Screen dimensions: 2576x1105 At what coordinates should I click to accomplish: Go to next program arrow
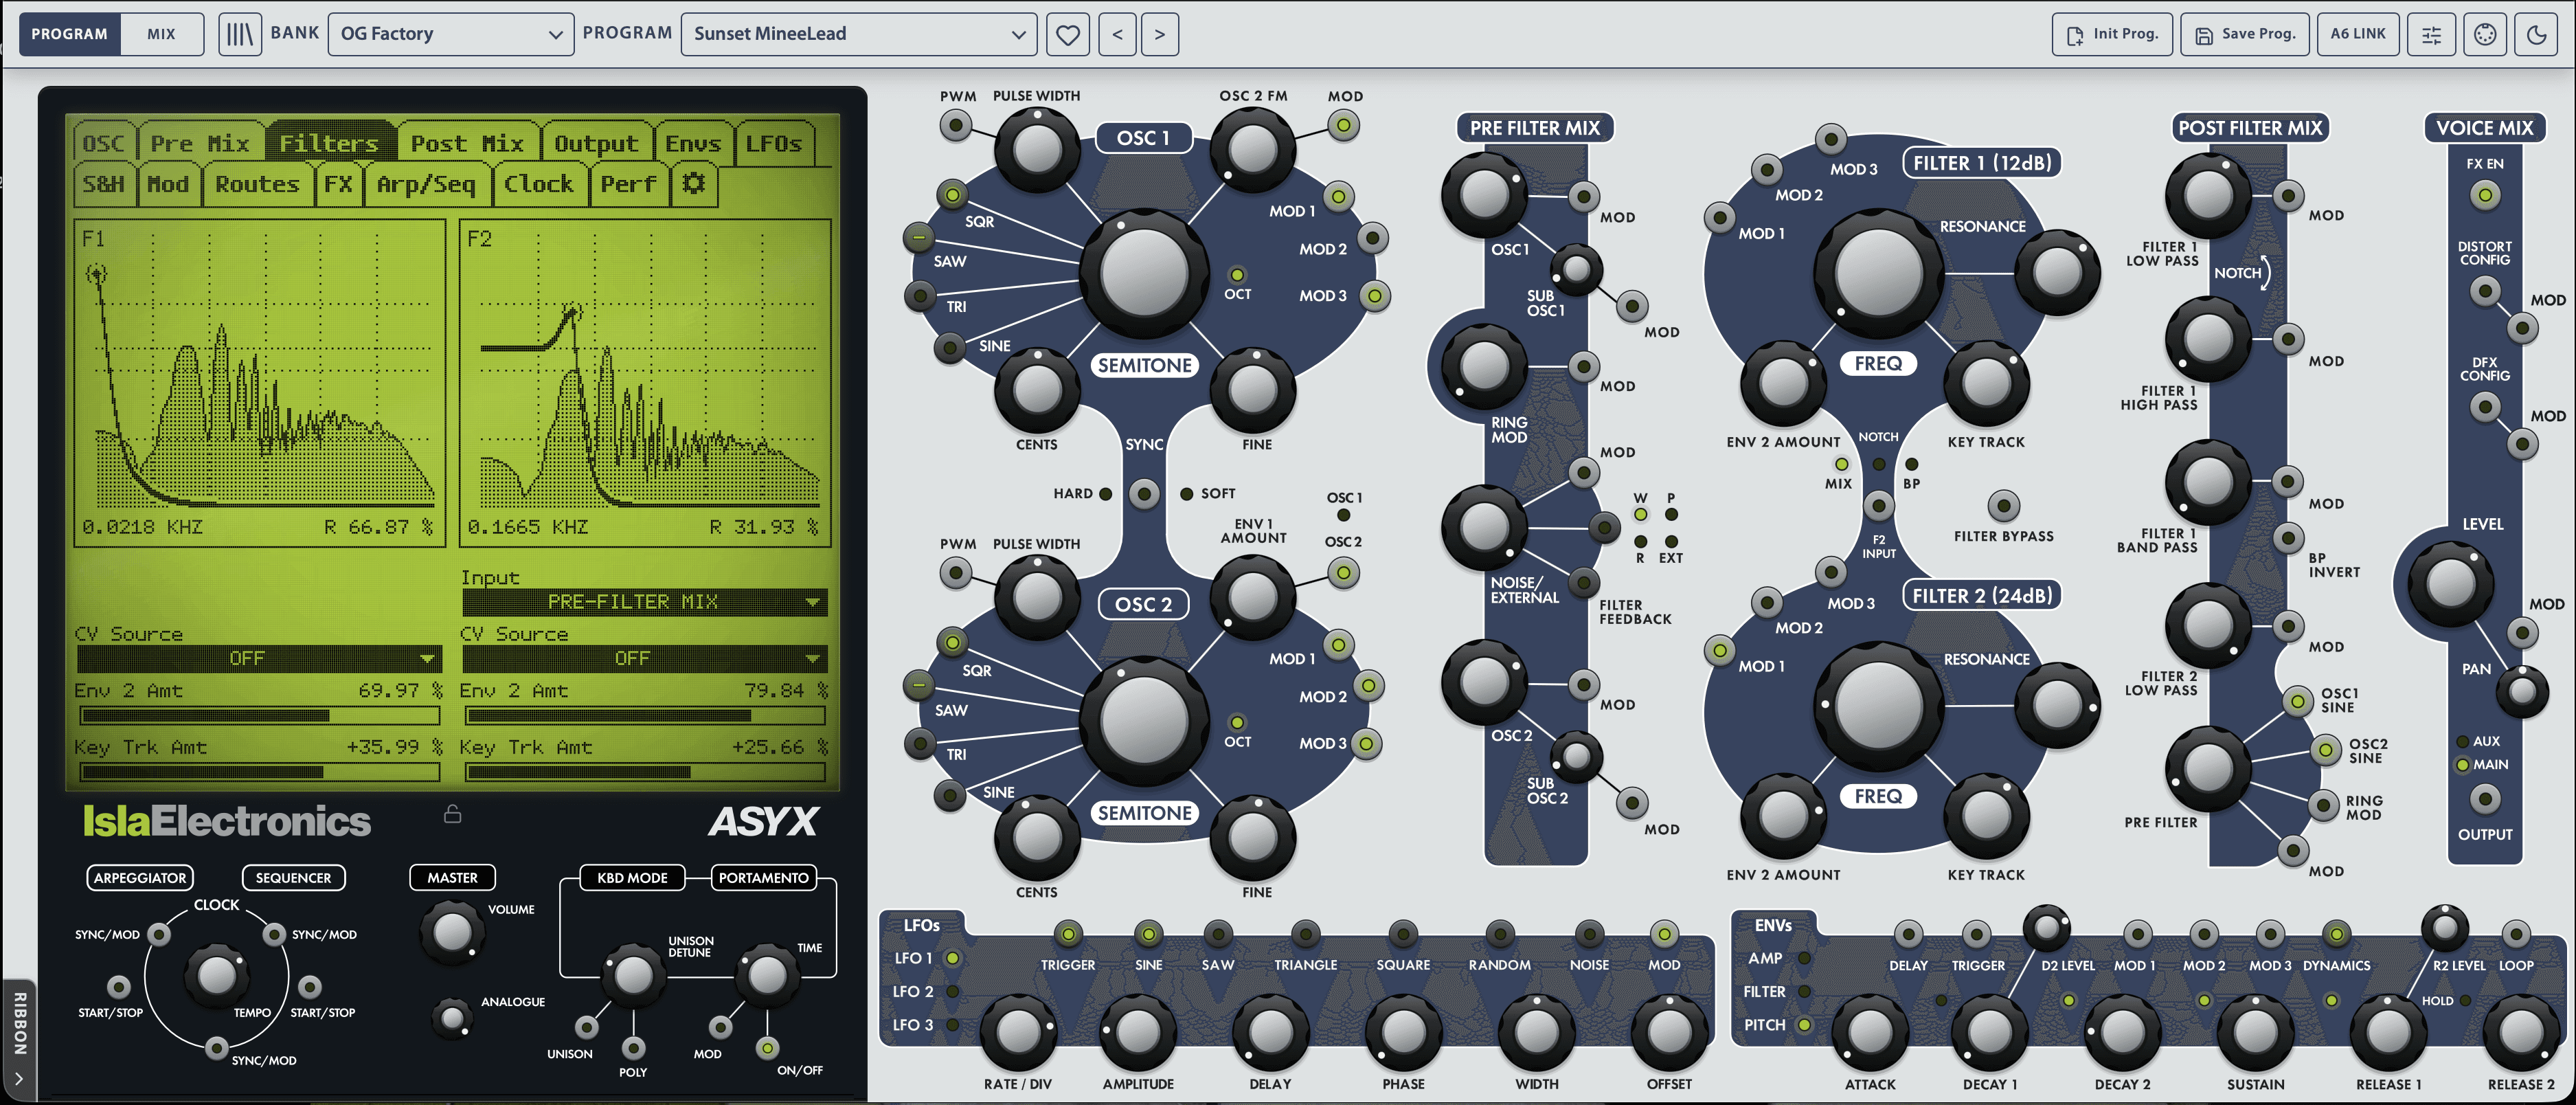[x=1160, y=35]
